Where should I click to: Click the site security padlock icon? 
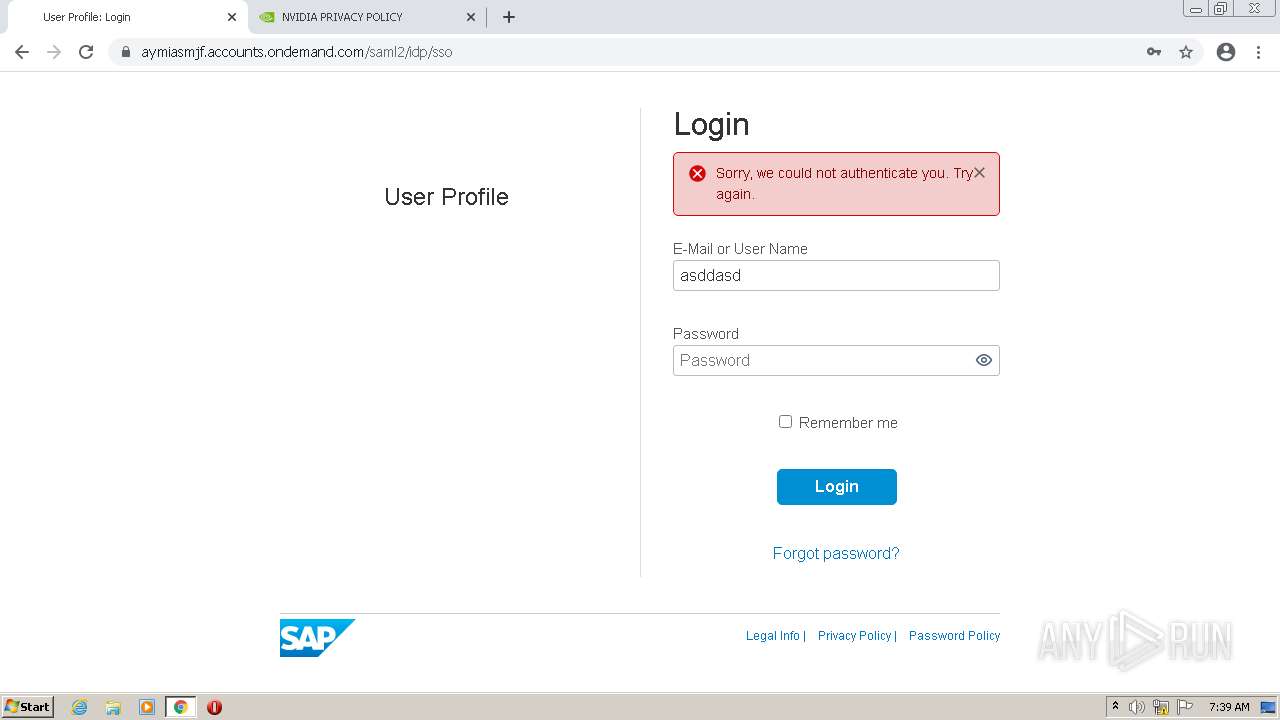point(126,52)
